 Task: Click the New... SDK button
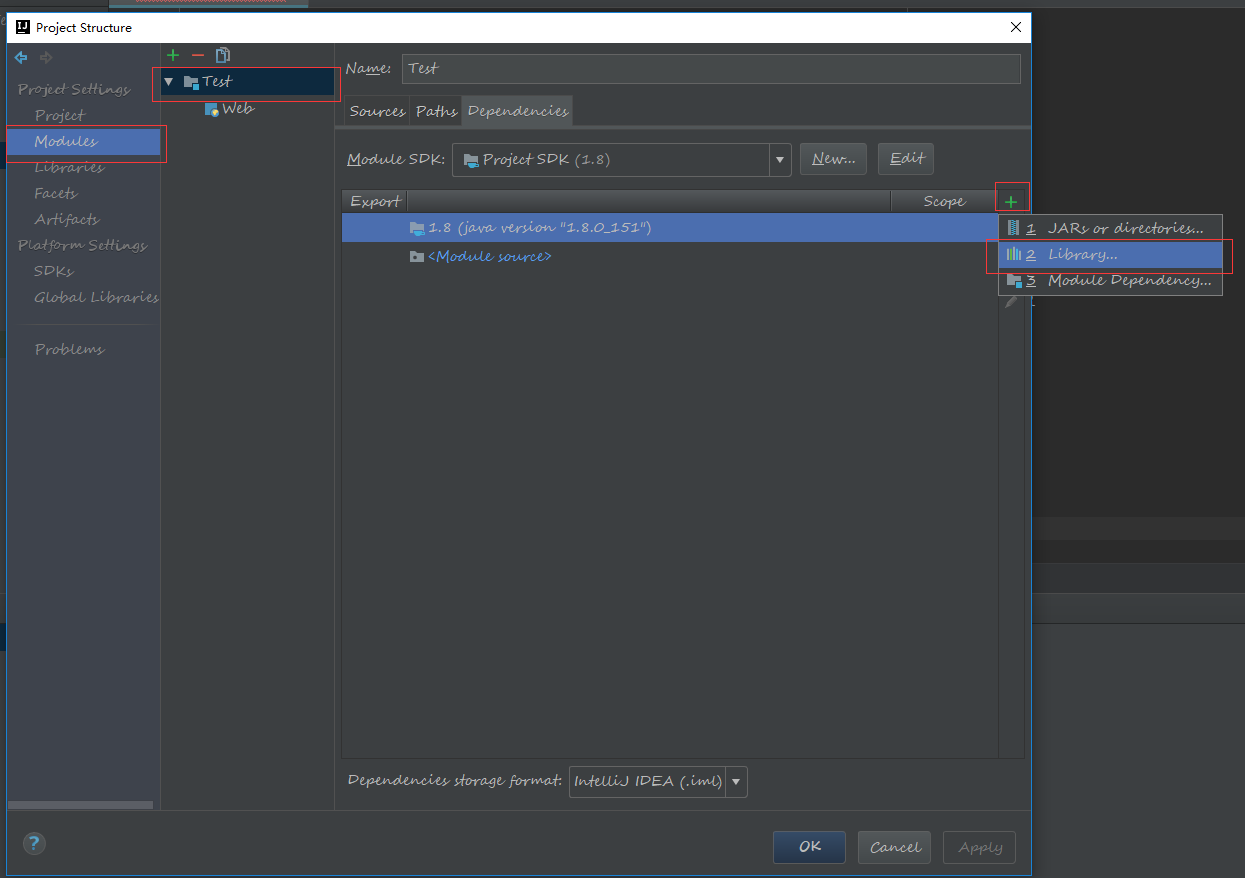[833, 159]
